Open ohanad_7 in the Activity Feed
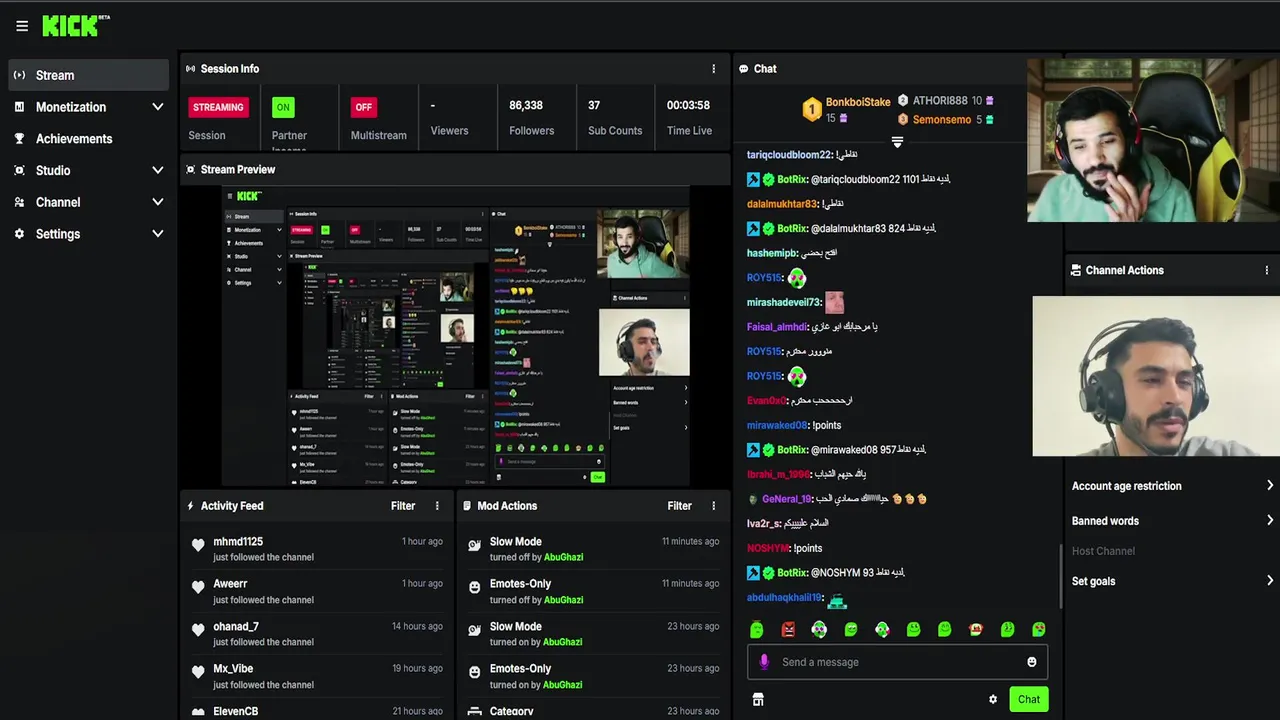The height and width of the screenshot is (720, 1280). point(236,627)
